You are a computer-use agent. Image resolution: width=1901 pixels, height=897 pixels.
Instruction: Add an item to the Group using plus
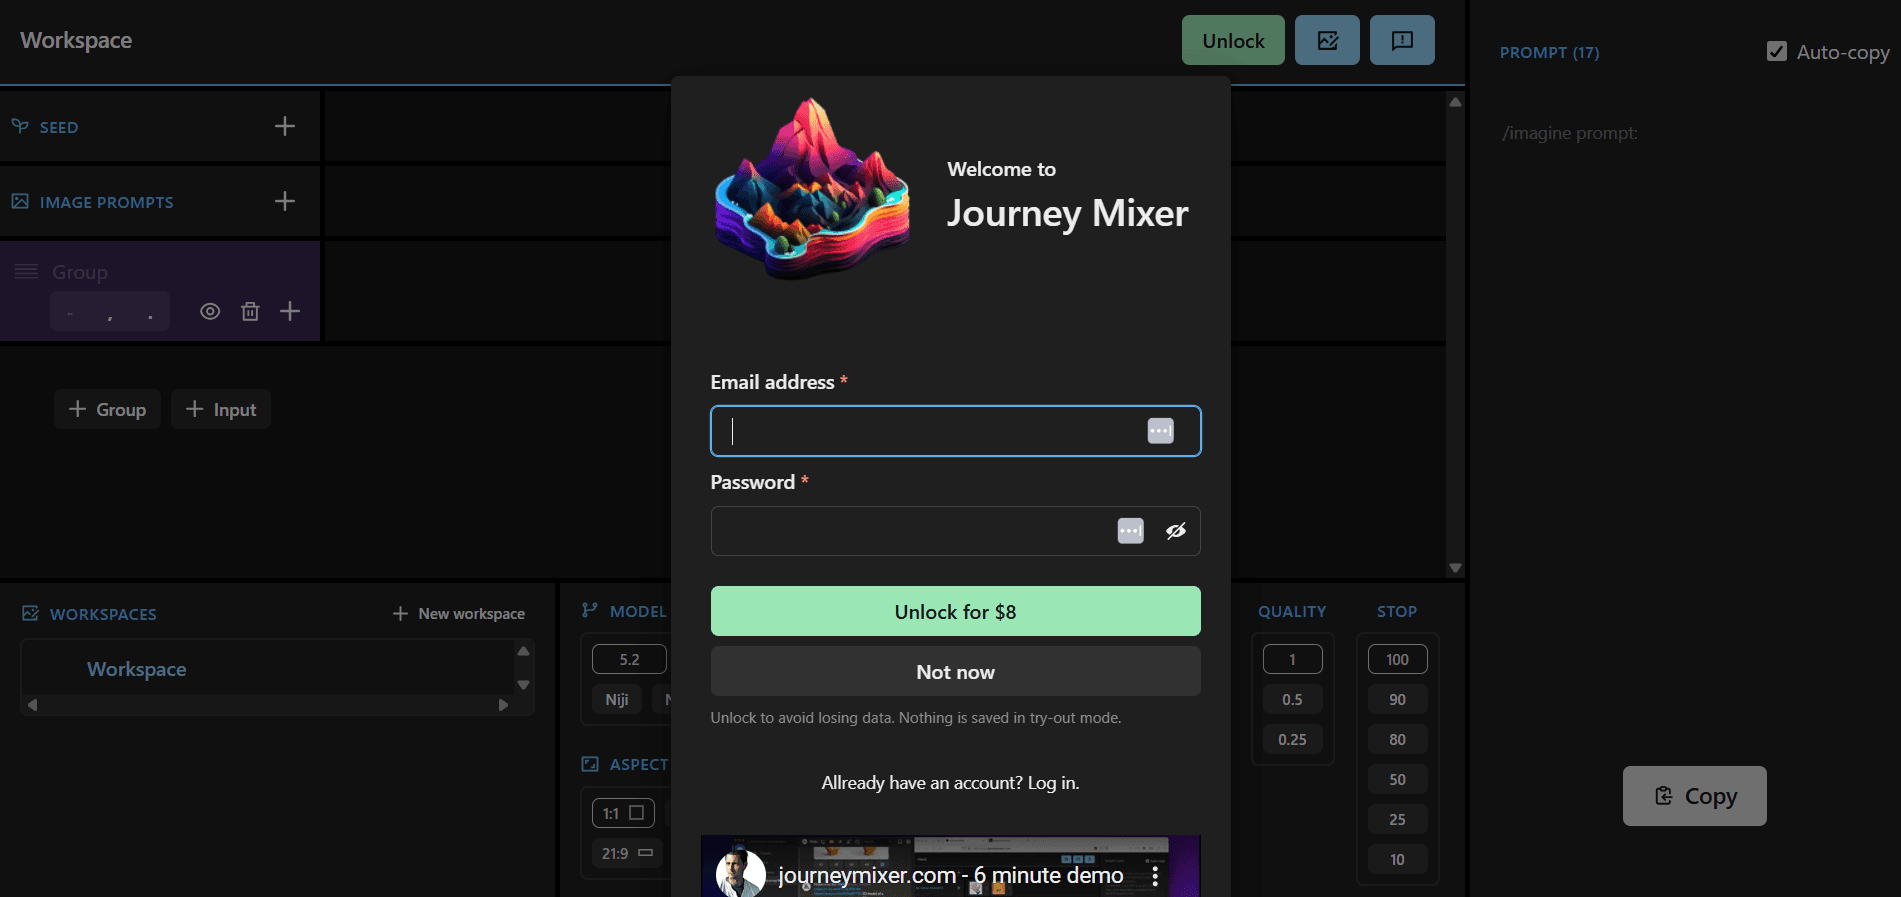[x=290, y=311]
